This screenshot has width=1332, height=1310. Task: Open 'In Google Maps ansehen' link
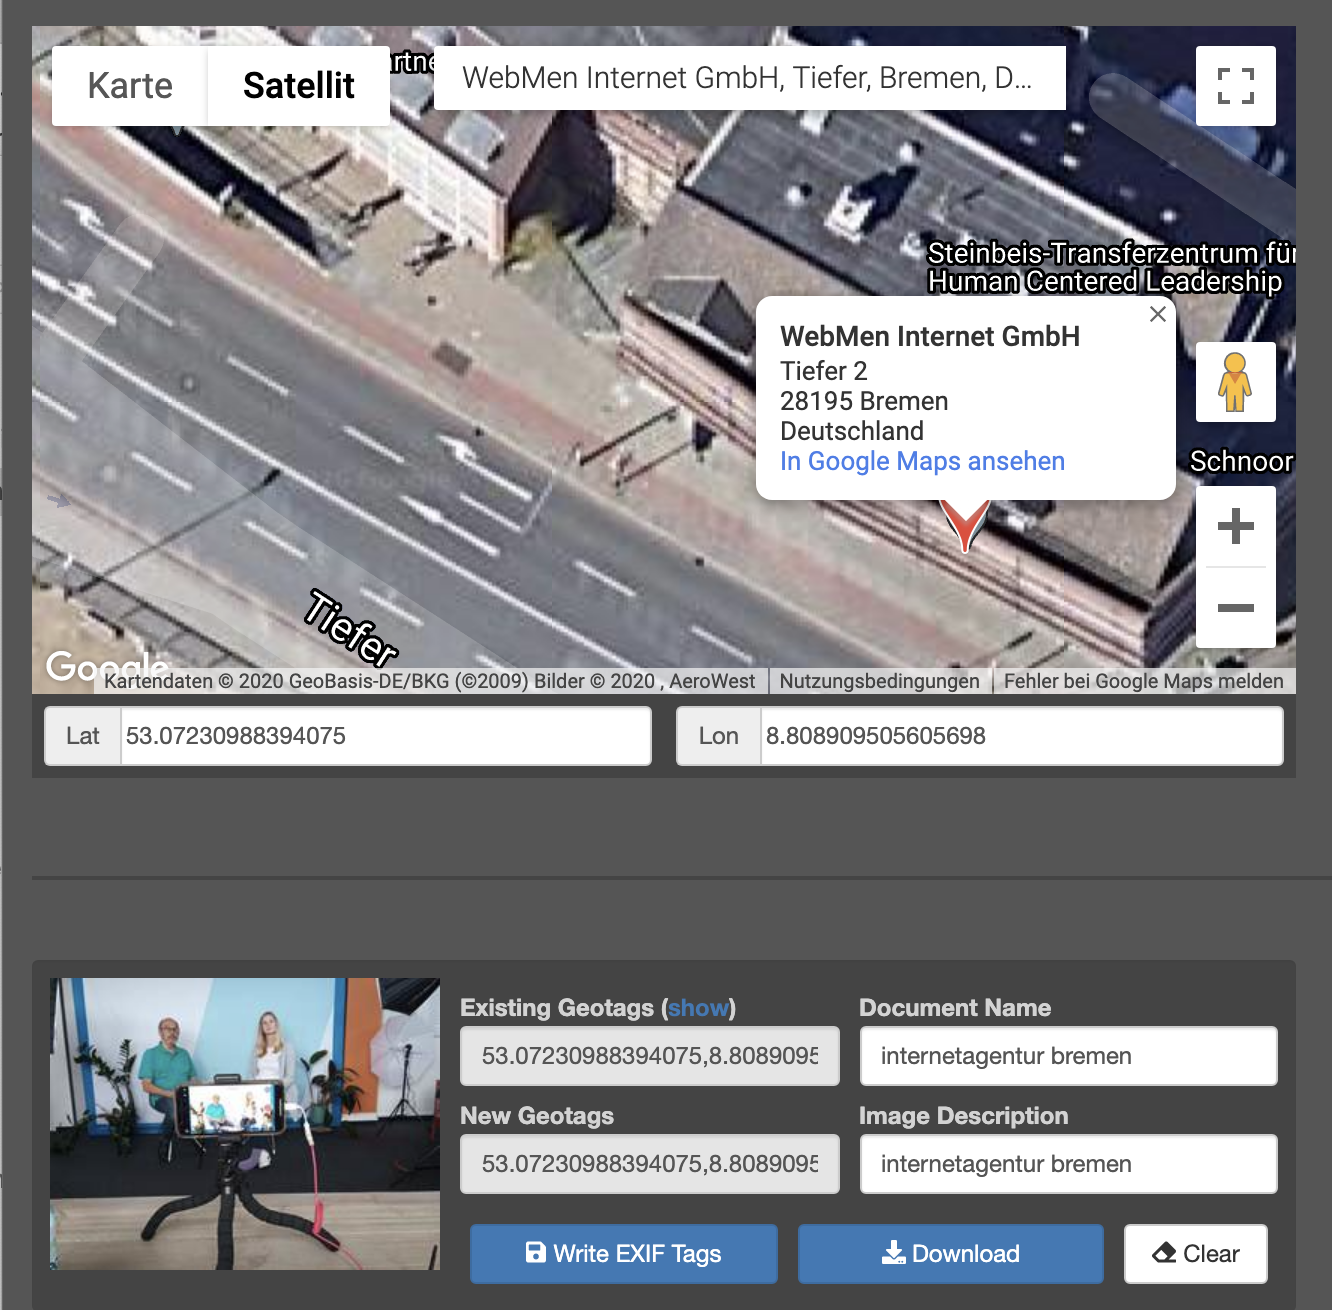click(x=922, y=461)
